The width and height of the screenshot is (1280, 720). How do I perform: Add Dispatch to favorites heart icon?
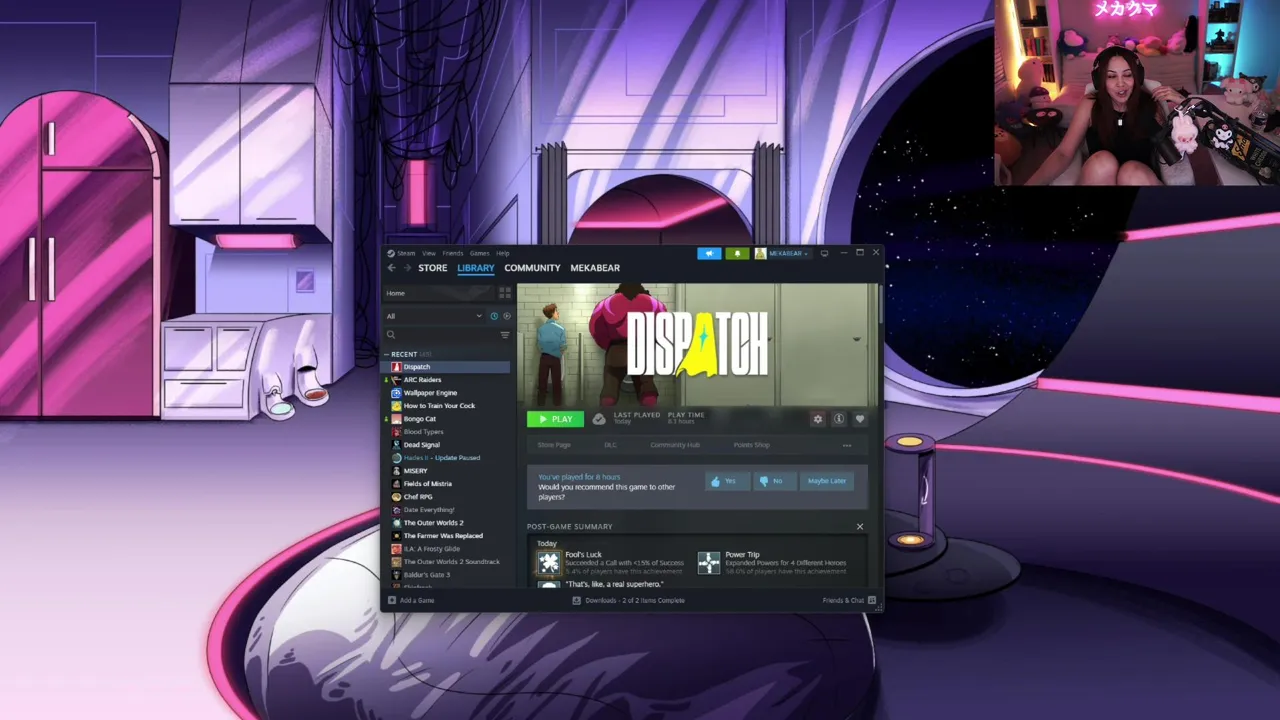pyautogui.click(x=859, y=419)
